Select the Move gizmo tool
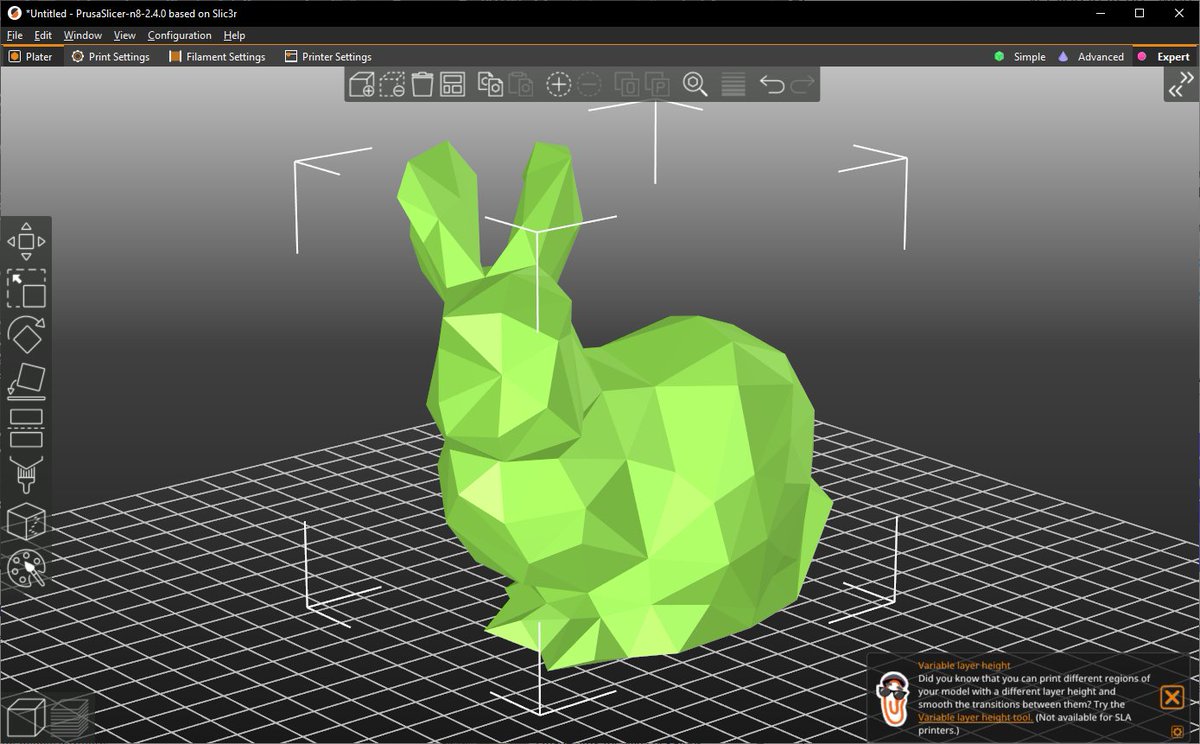The image size is (1200, 744). pos(26,241)
